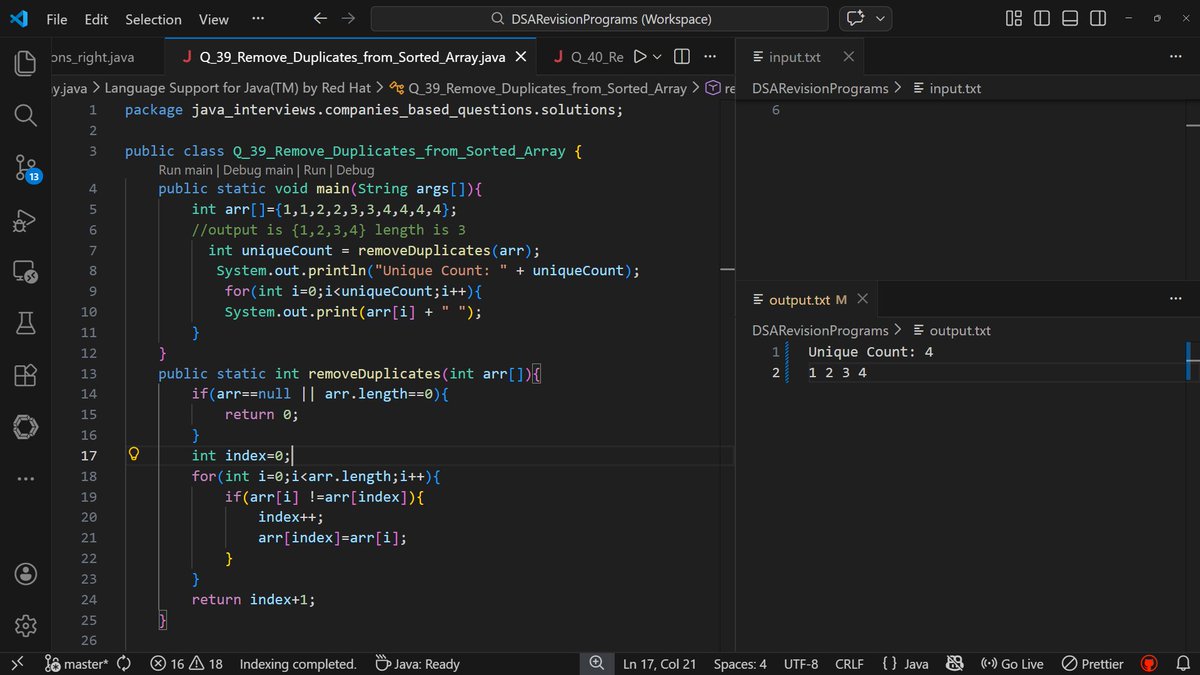This screenshot has width=1200, height=675.
Task: Open the Selection menu
Action: click(153, 19)
